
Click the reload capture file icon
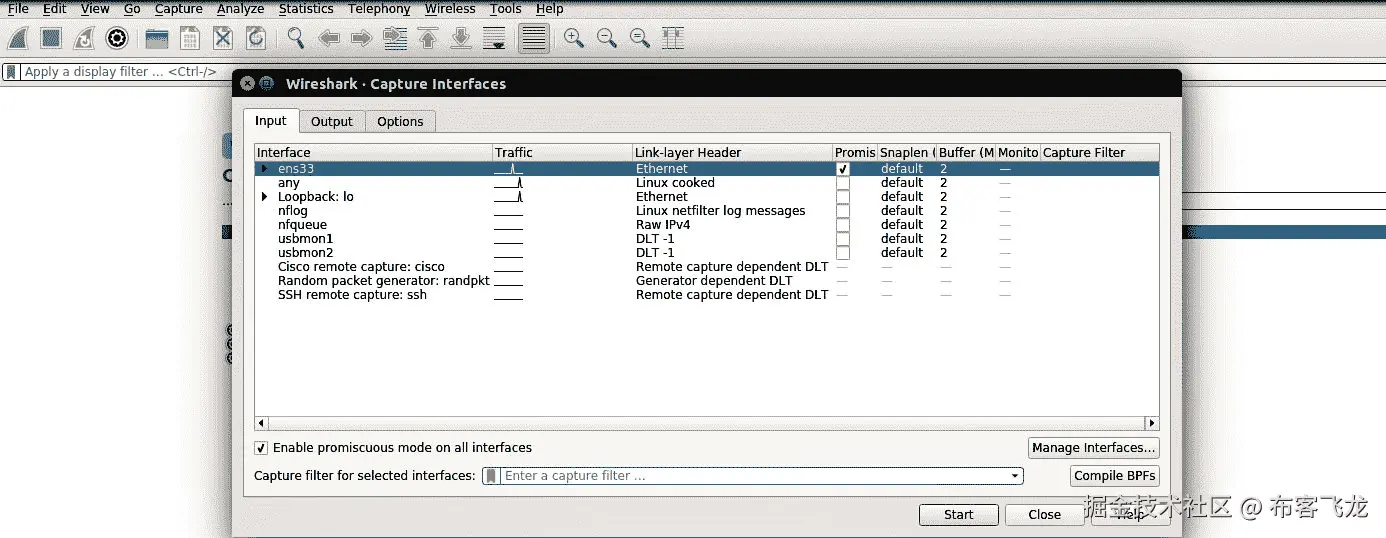pyautogui.click(x=256, y=38)
